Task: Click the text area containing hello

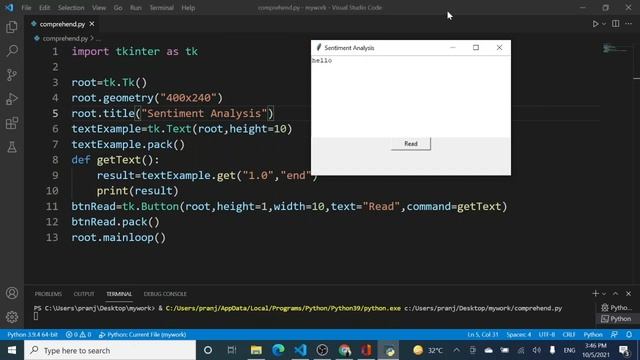Action: click(411, 97)
